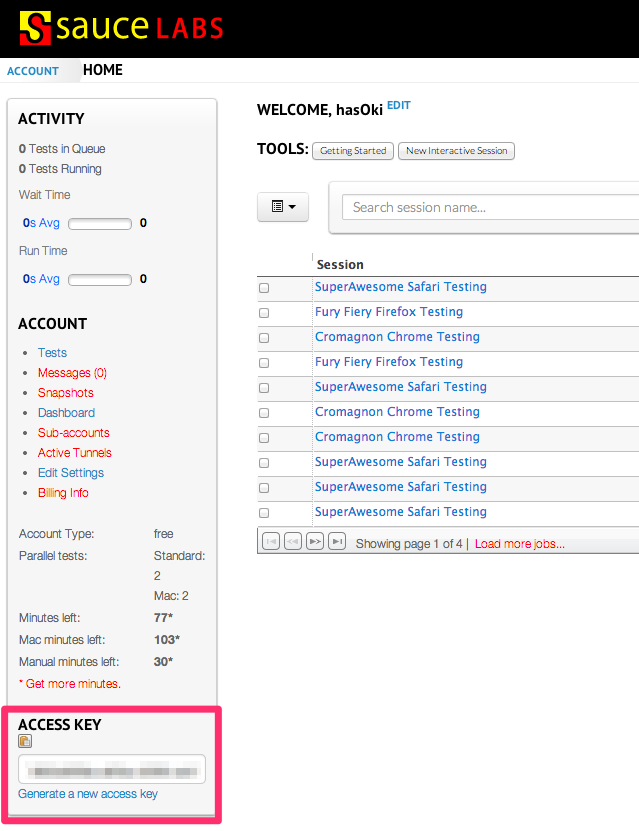
Task: Click the Get more minutes link
Action: click(x=73, y=684)
